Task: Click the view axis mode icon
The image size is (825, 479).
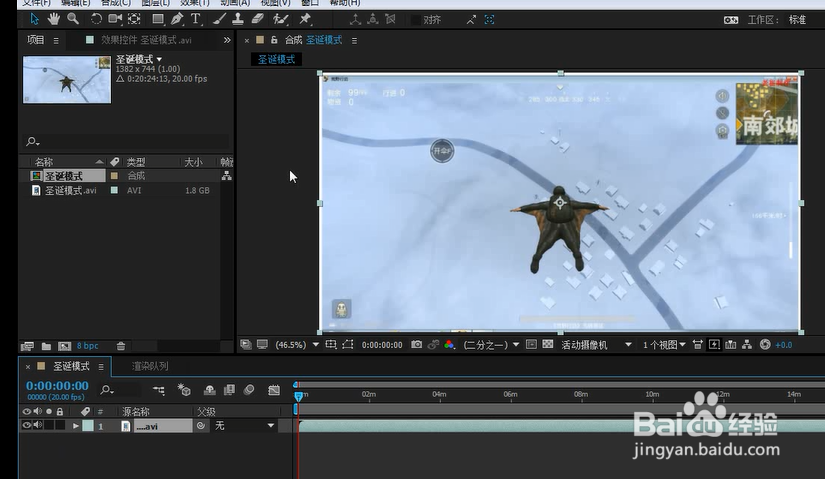Action: point(390,19)
